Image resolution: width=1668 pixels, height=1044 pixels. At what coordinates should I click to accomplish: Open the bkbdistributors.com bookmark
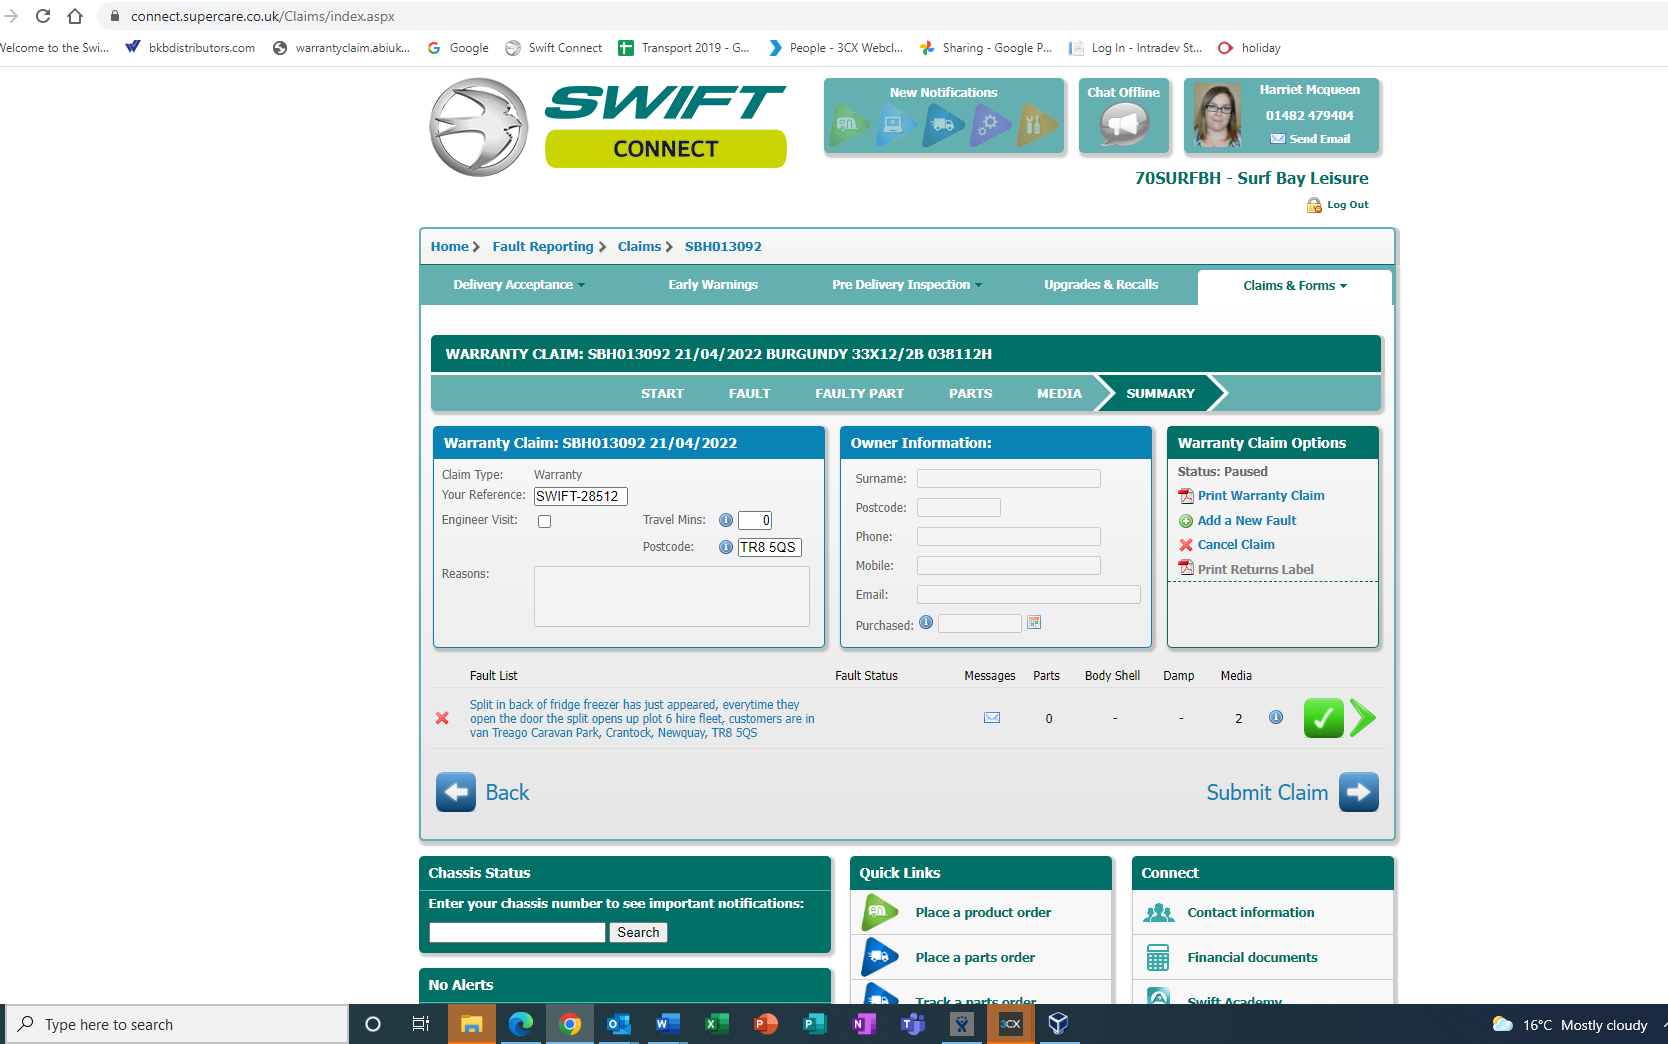[x=190, y=48]
